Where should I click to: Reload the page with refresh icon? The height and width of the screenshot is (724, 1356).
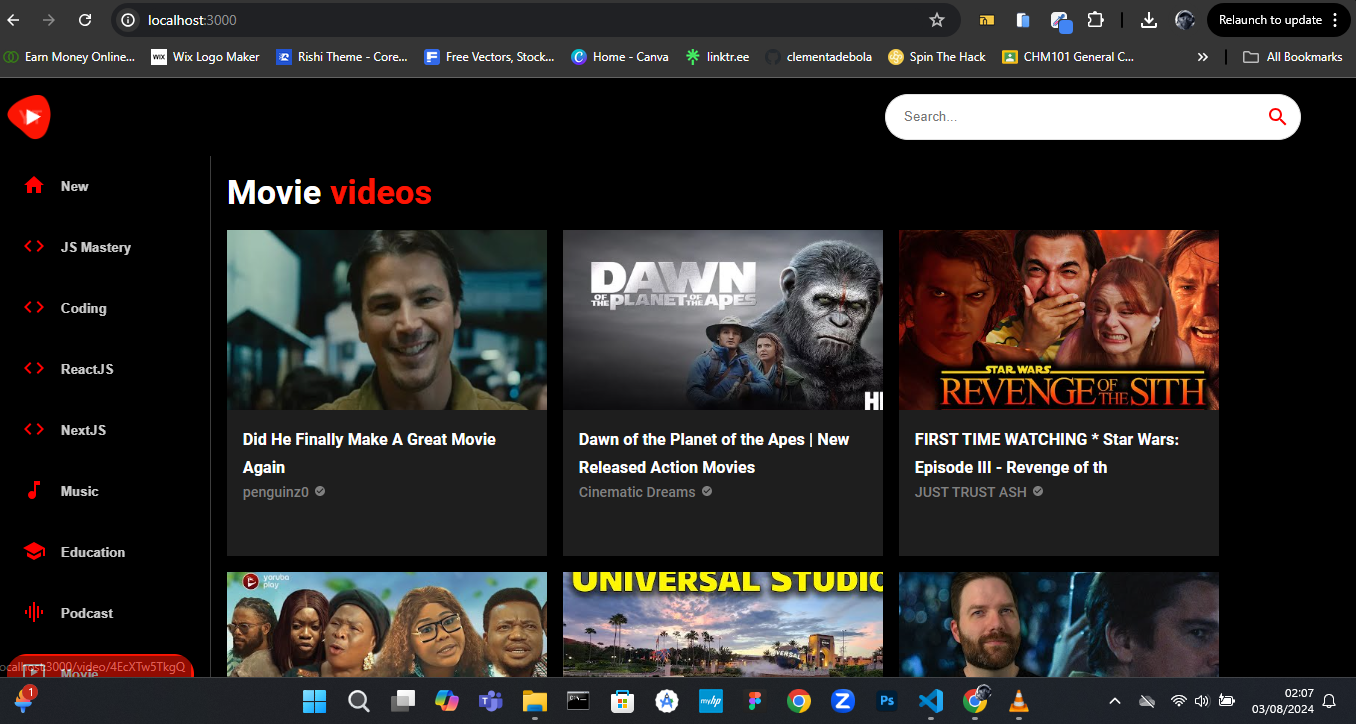[x=86, y=20]
